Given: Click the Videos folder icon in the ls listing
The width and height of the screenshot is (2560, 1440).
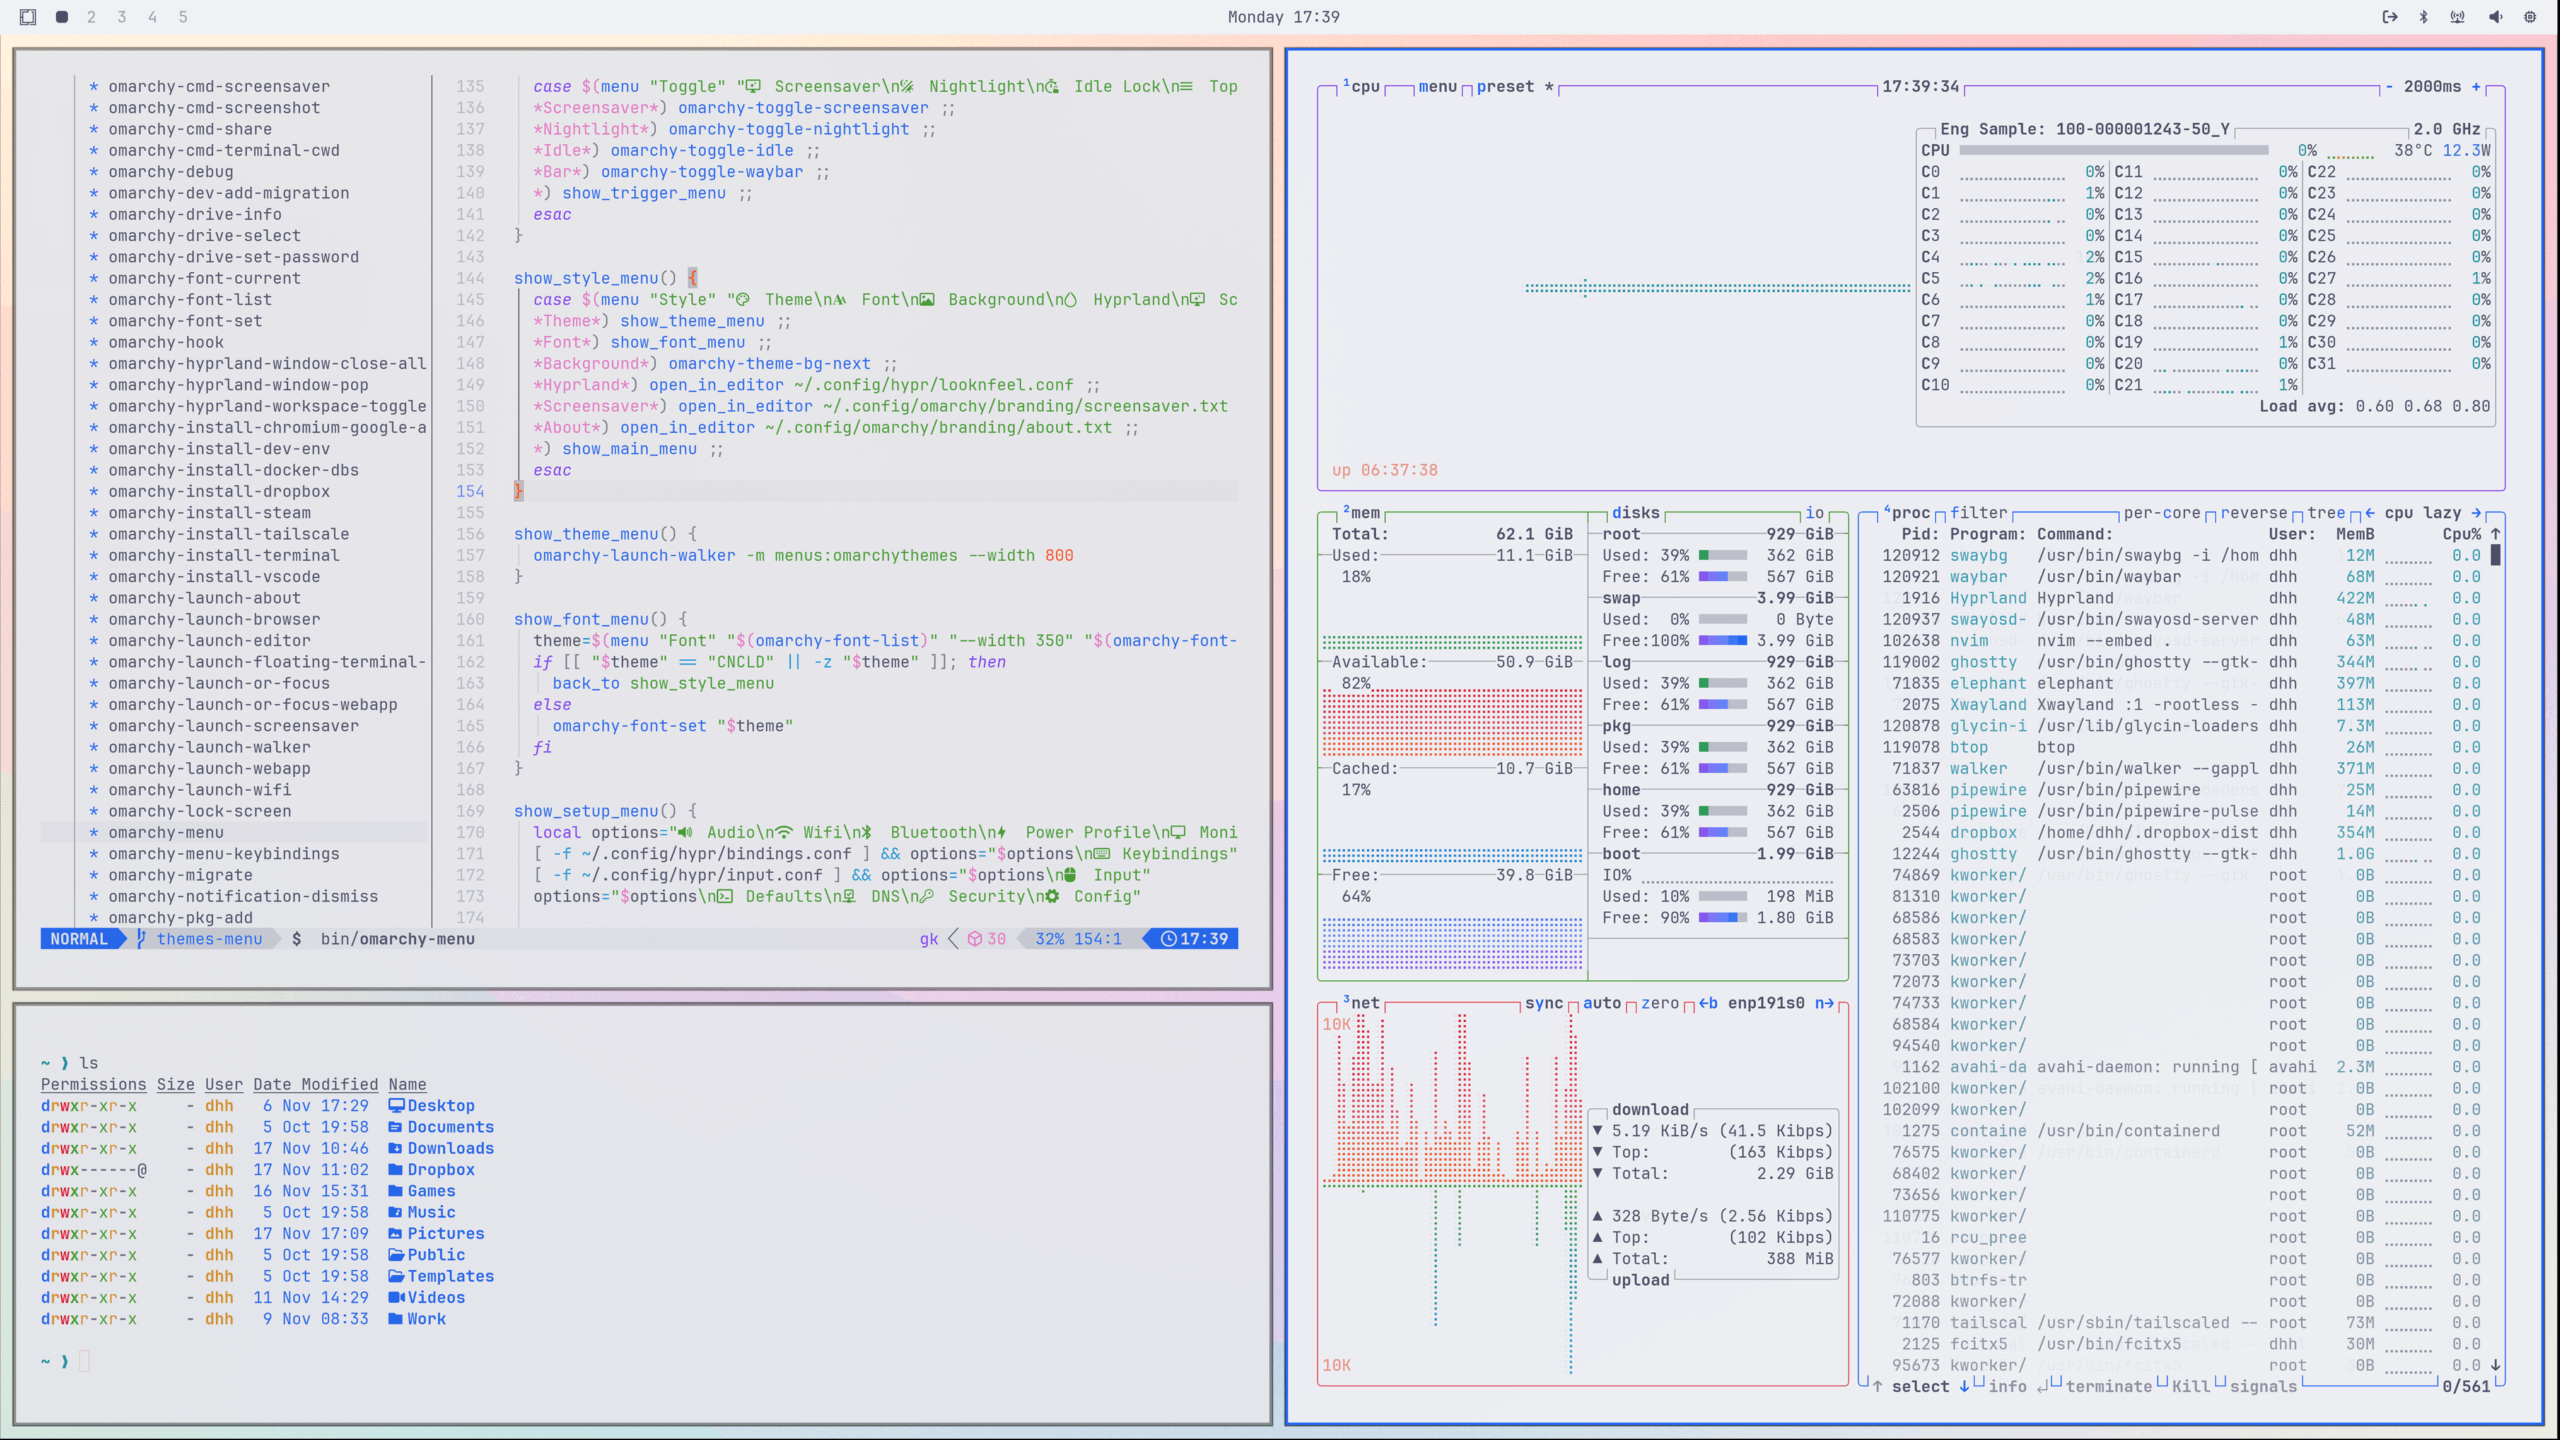Looking at the screenshot, I should tap(396, 1298).
